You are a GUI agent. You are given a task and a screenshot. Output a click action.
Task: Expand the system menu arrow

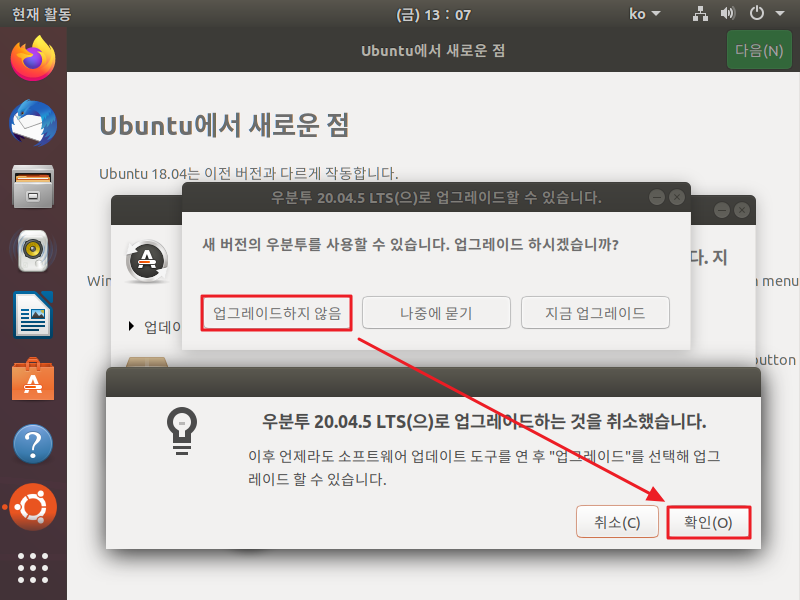(x=780, y=14)
